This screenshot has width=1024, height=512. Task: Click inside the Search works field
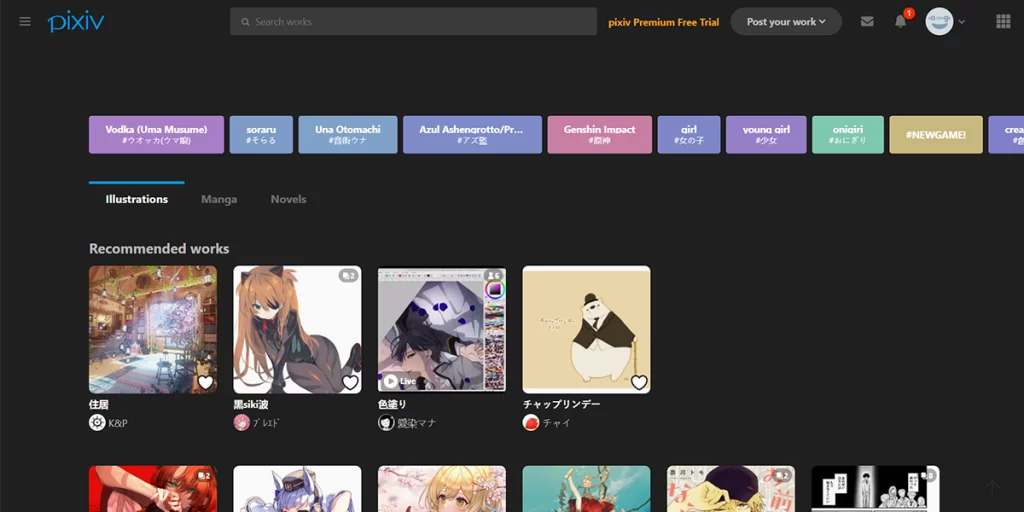pyautogui.click(x=413, y=22)
